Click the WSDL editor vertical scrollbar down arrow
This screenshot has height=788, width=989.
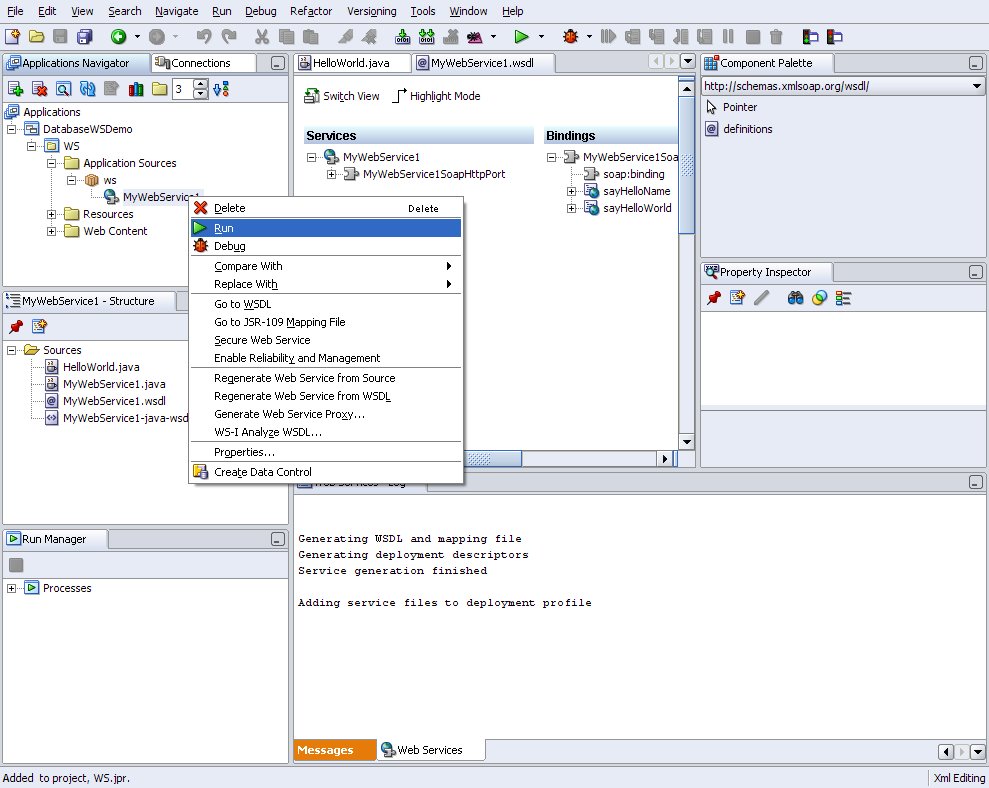pos(687,442)
